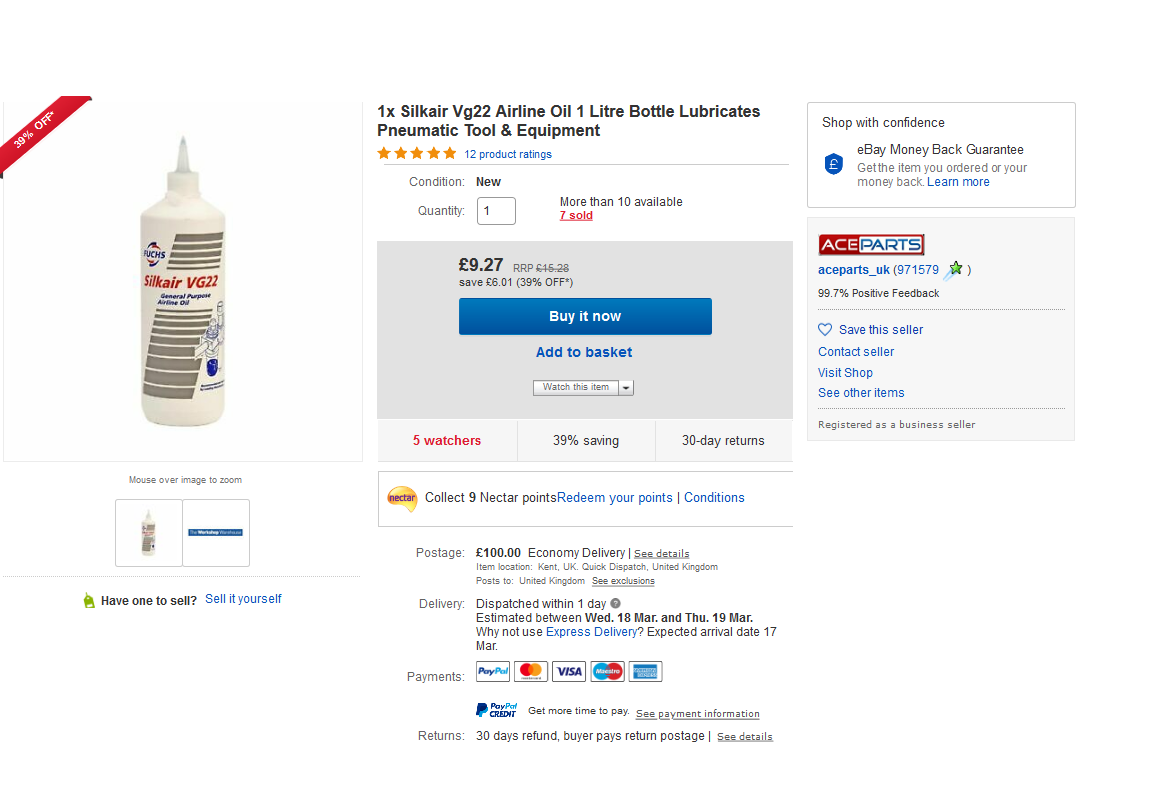
Task: Click the American Express payment icon
Action: click(645, 672)
